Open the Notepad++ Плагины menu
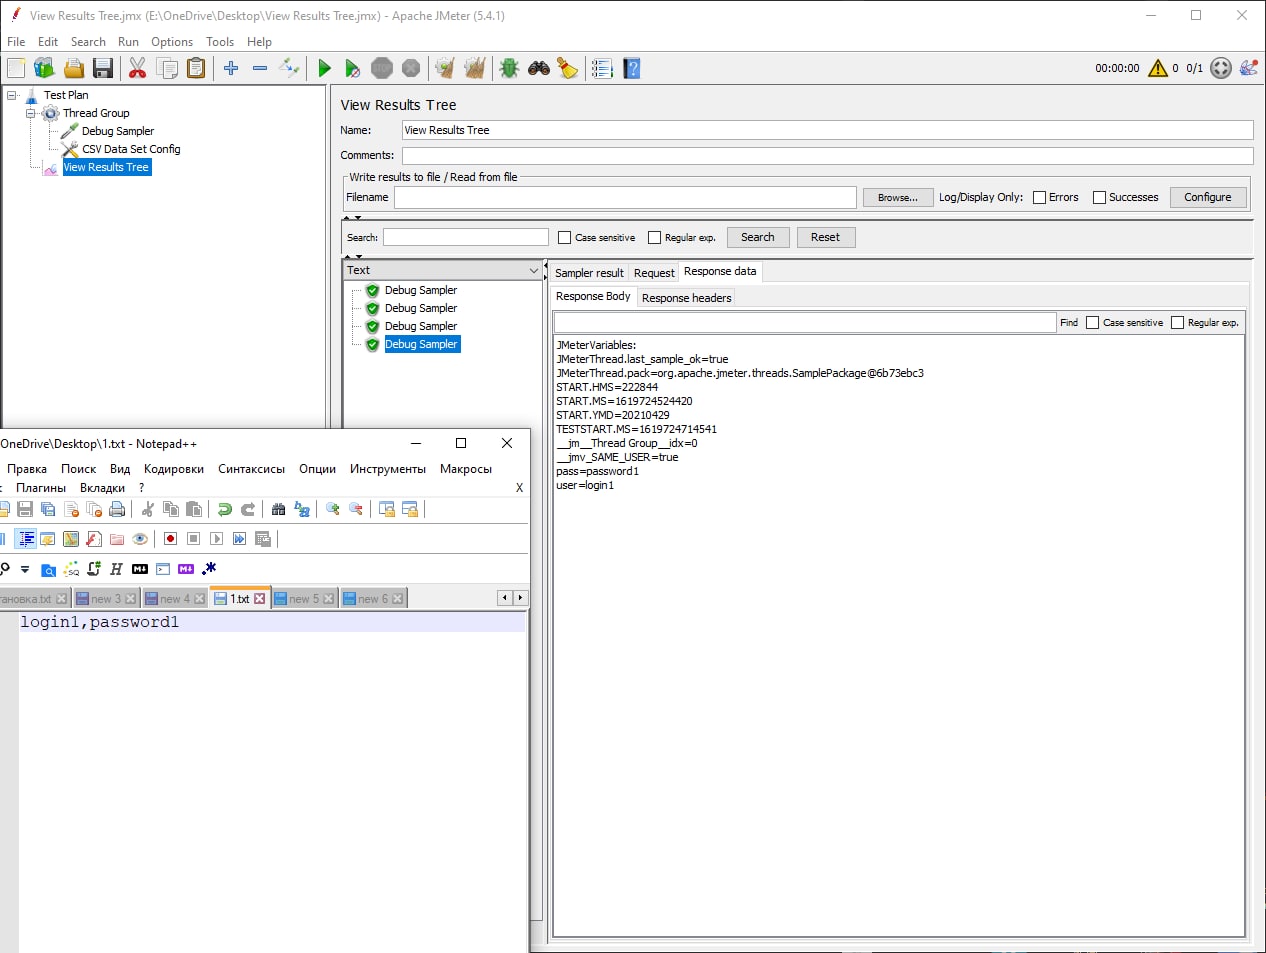The height and width of the screenshot is (953, 1266). 41,488
